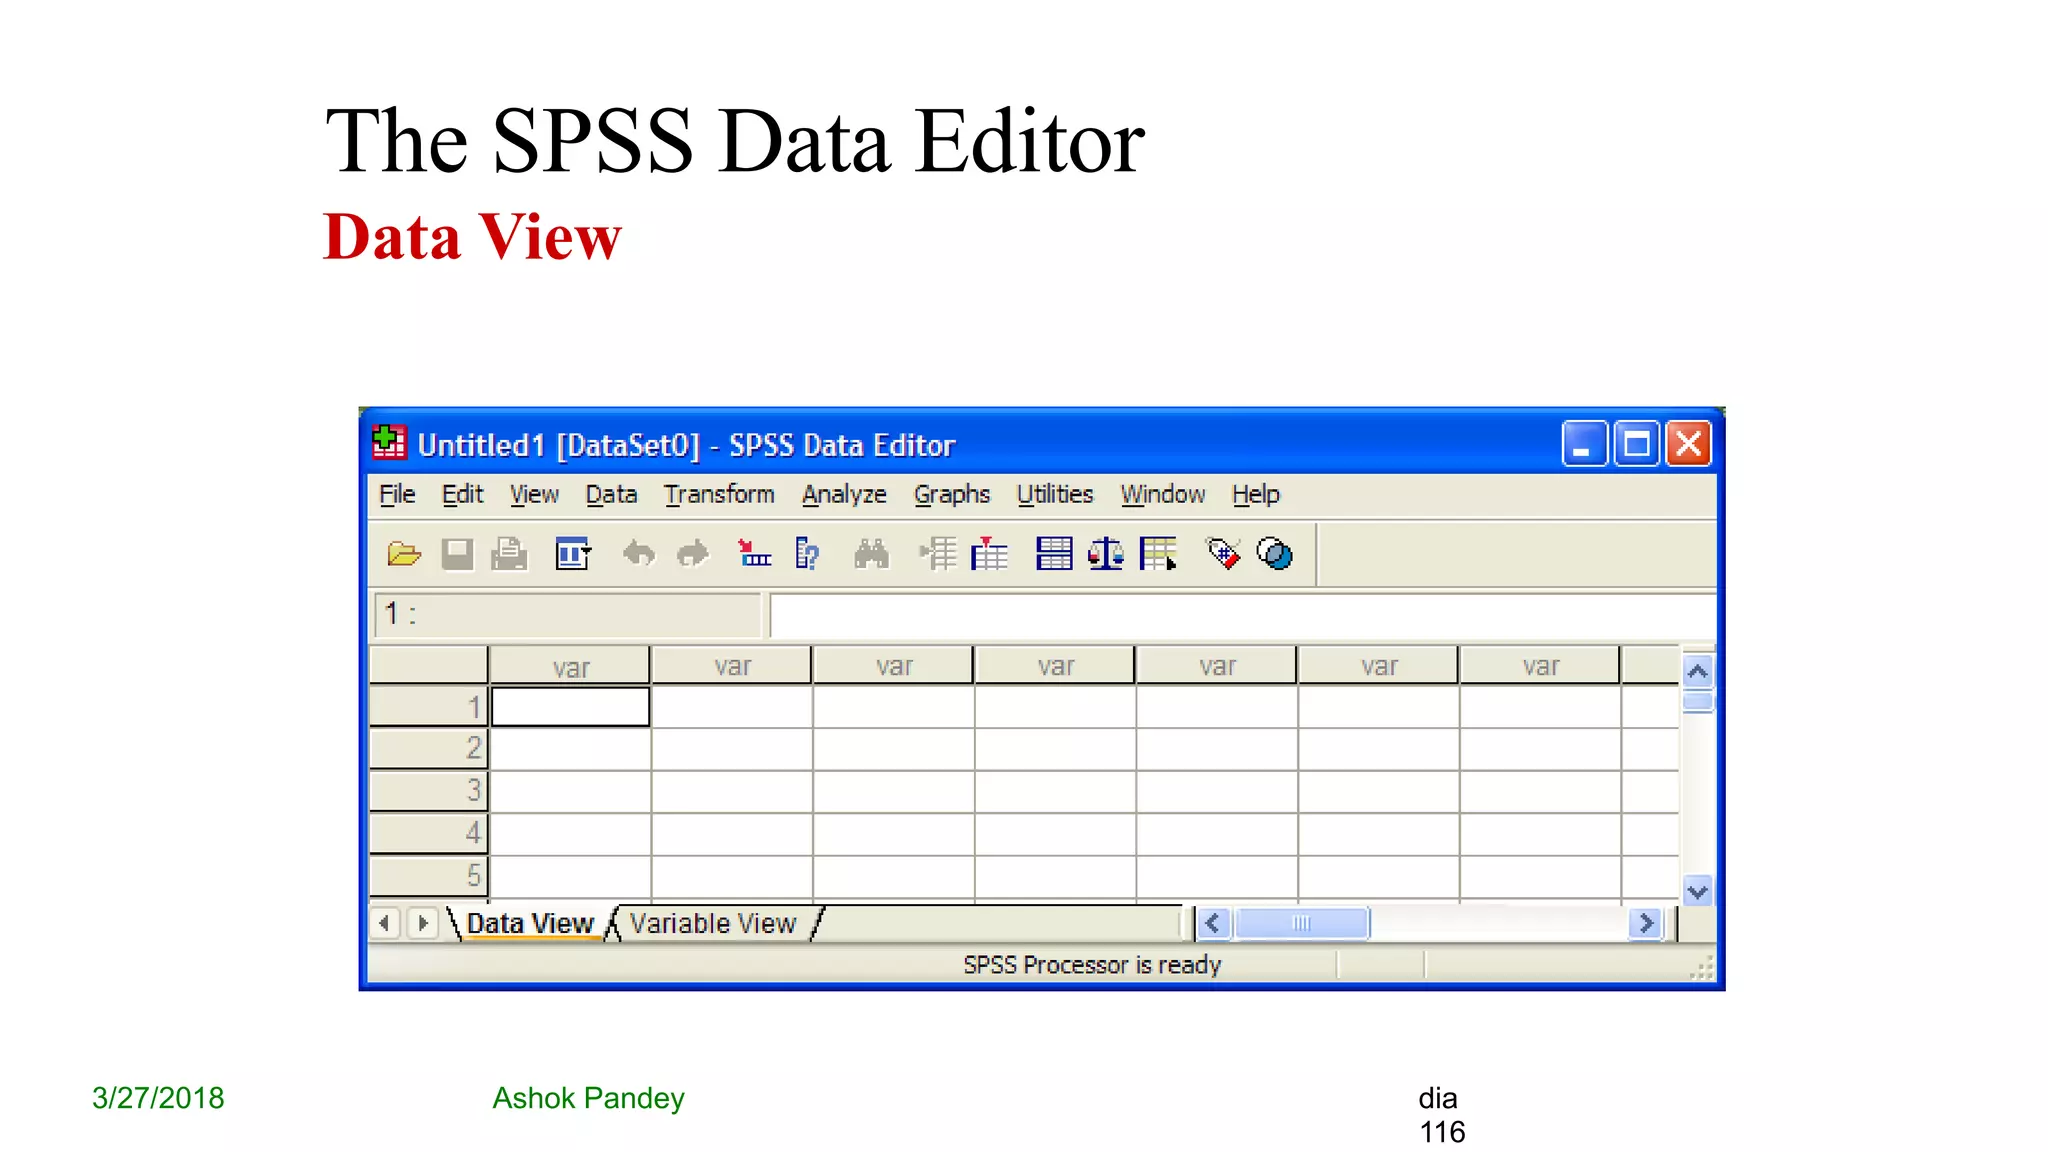Click the Variables info icon
The width and height of the screenshot is (2048, 1152).
[807, 554]
